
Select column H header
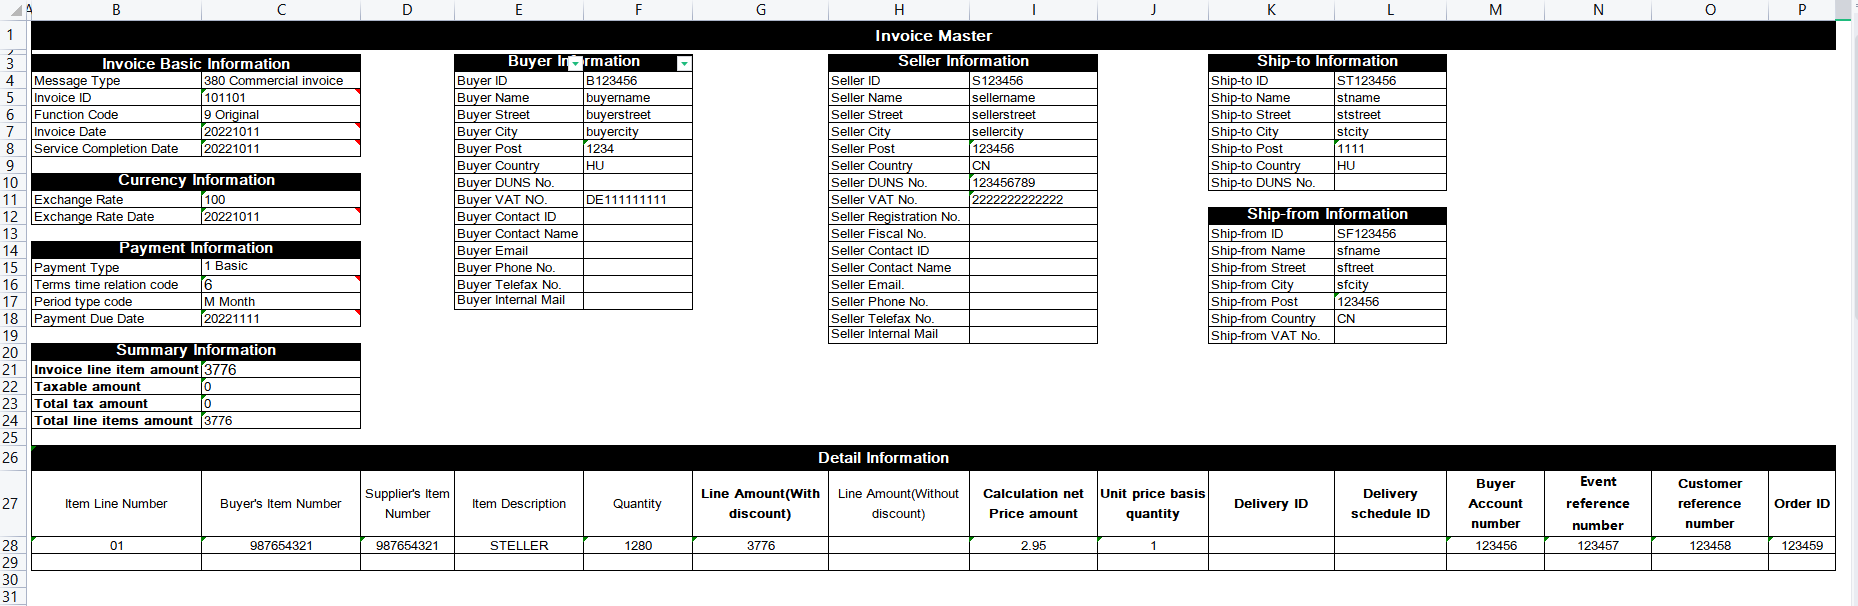pos(899,9)
